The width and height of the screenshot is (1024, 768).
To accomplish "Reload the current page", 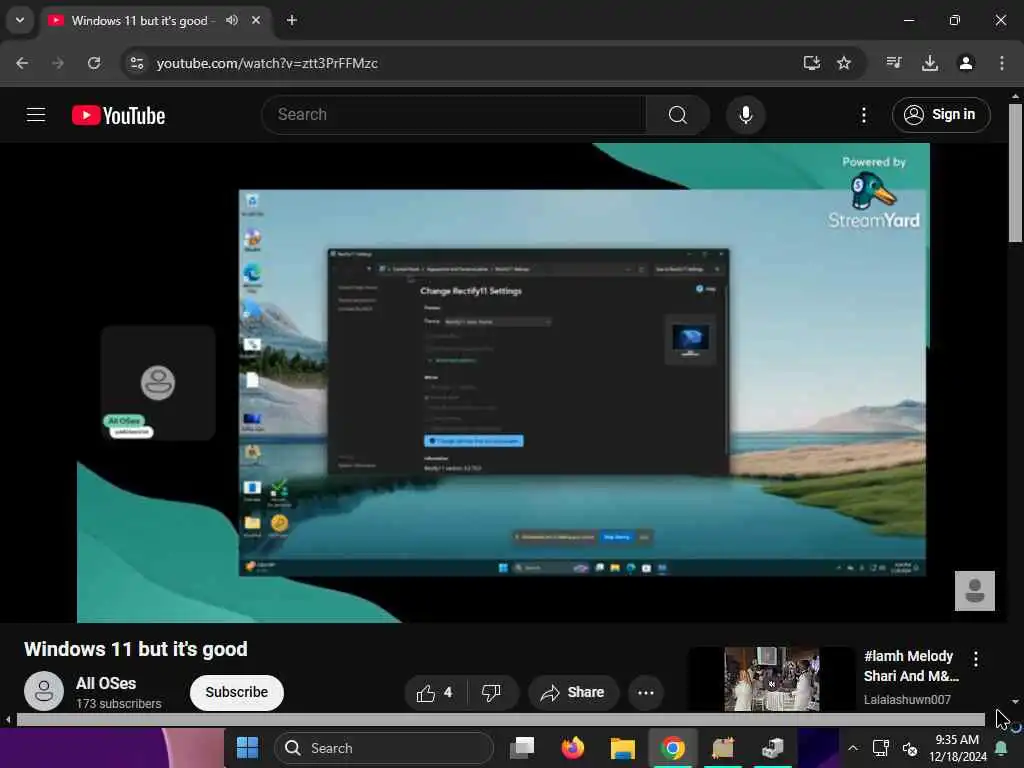I will coord(94,63).
